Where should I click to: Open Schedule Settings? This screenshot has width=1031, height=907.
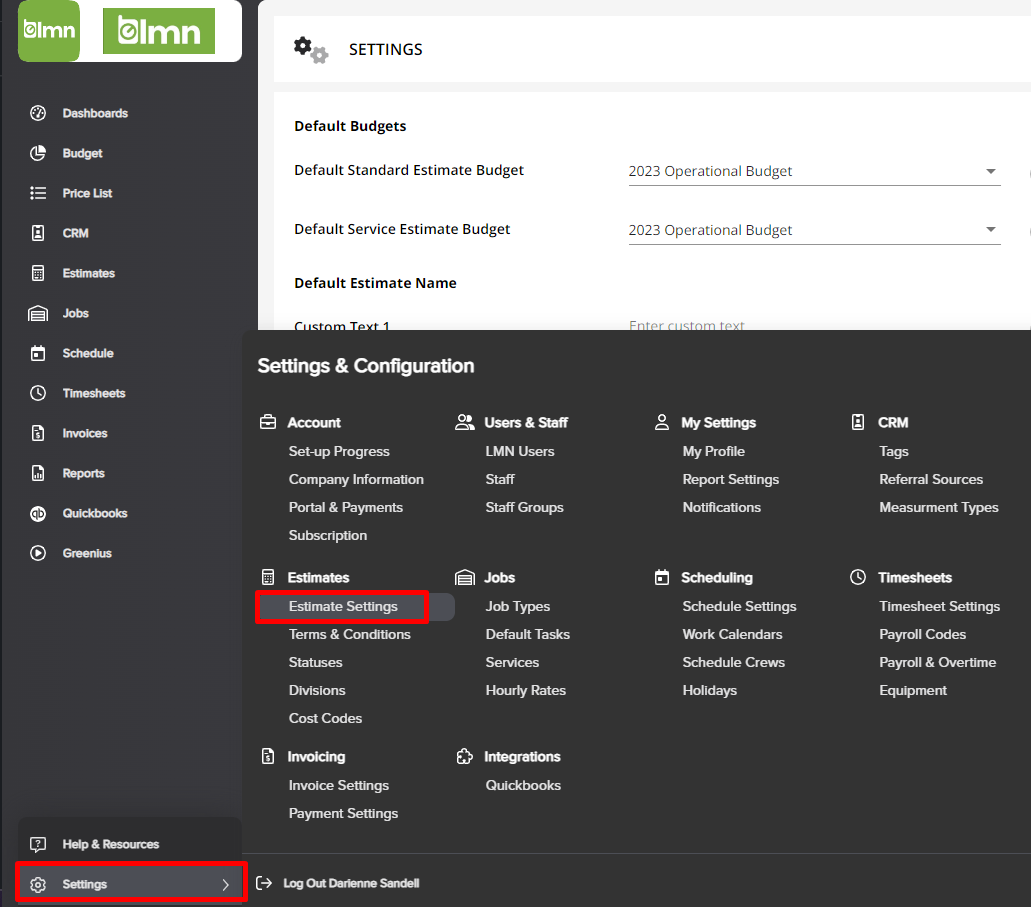(739, 606)
